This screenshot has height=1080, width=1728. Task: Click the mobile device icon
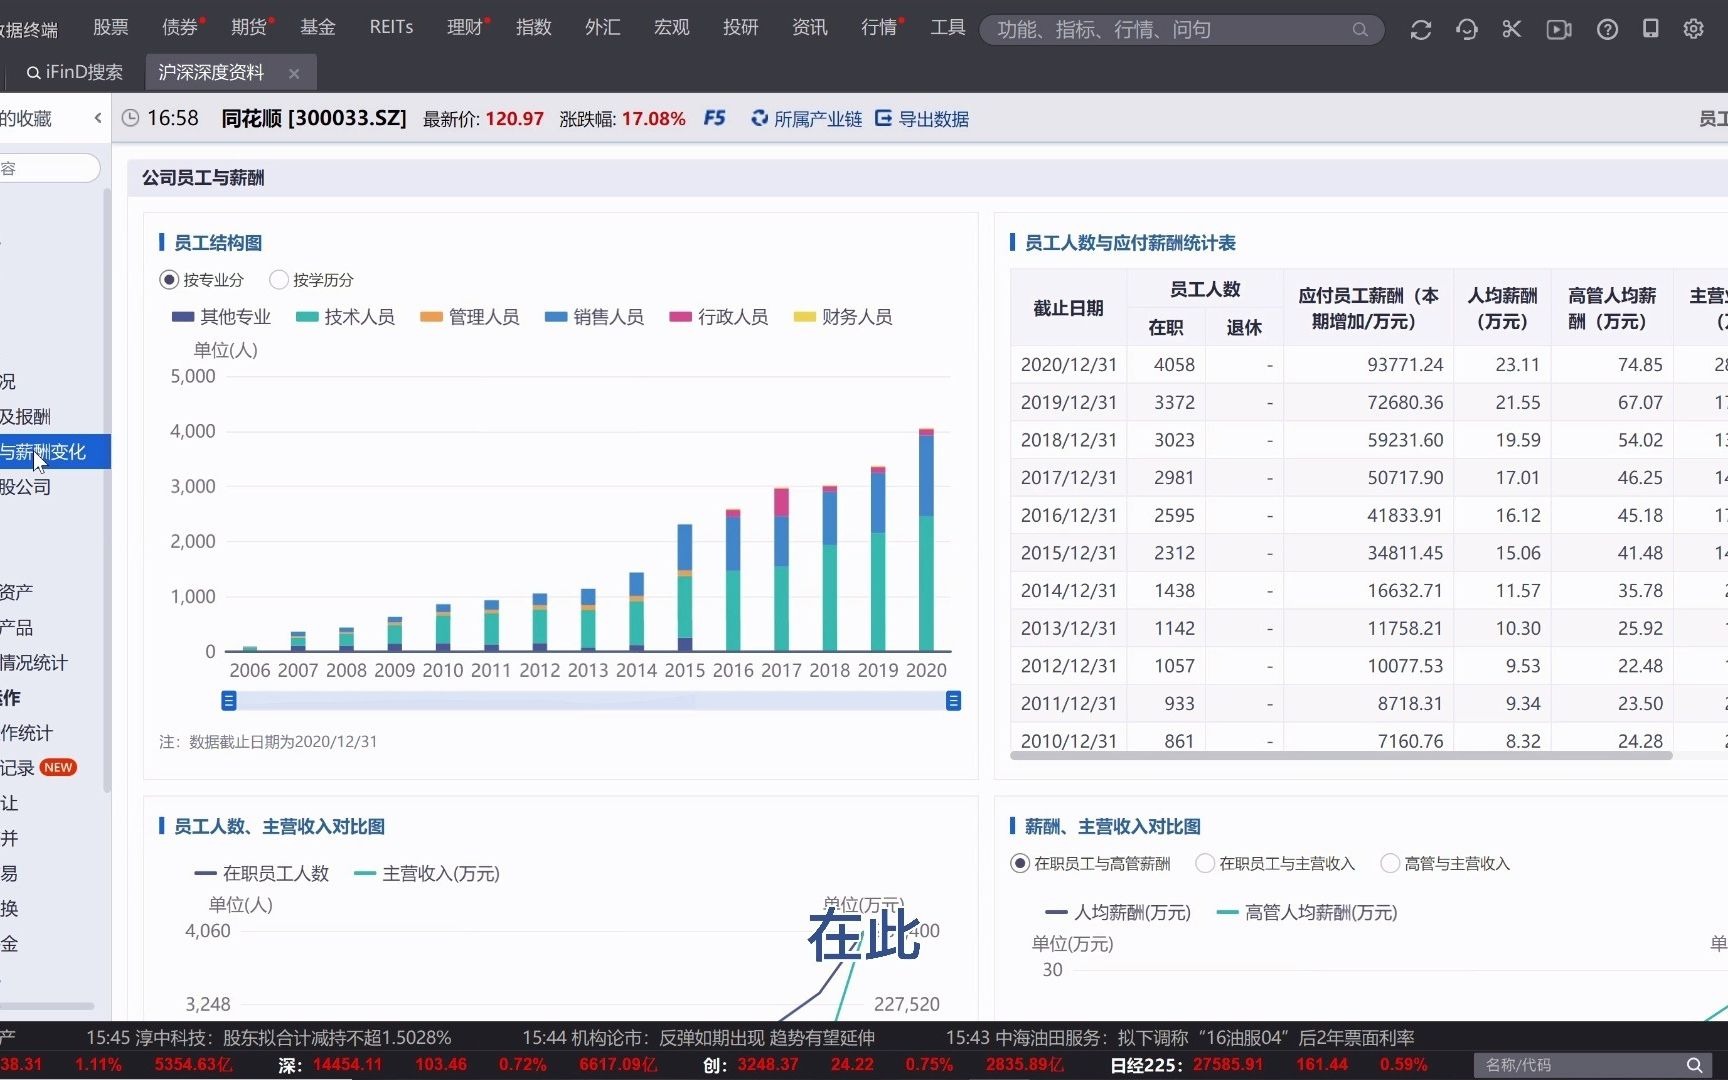point(1650,29)
